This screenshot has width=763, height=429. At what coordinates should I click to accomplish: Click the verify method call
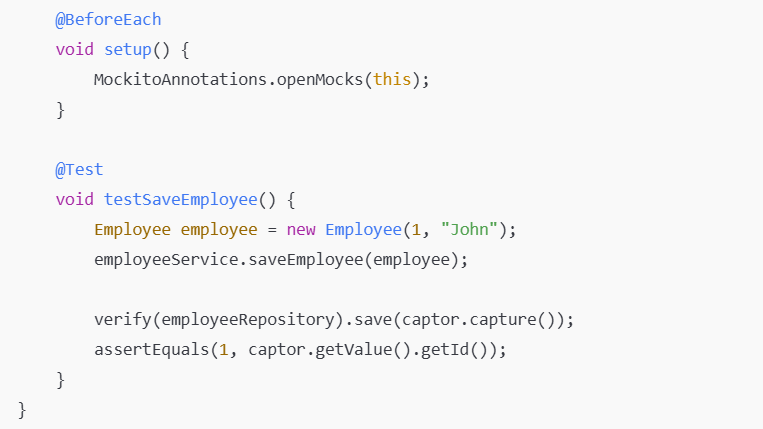click(122, 320)
